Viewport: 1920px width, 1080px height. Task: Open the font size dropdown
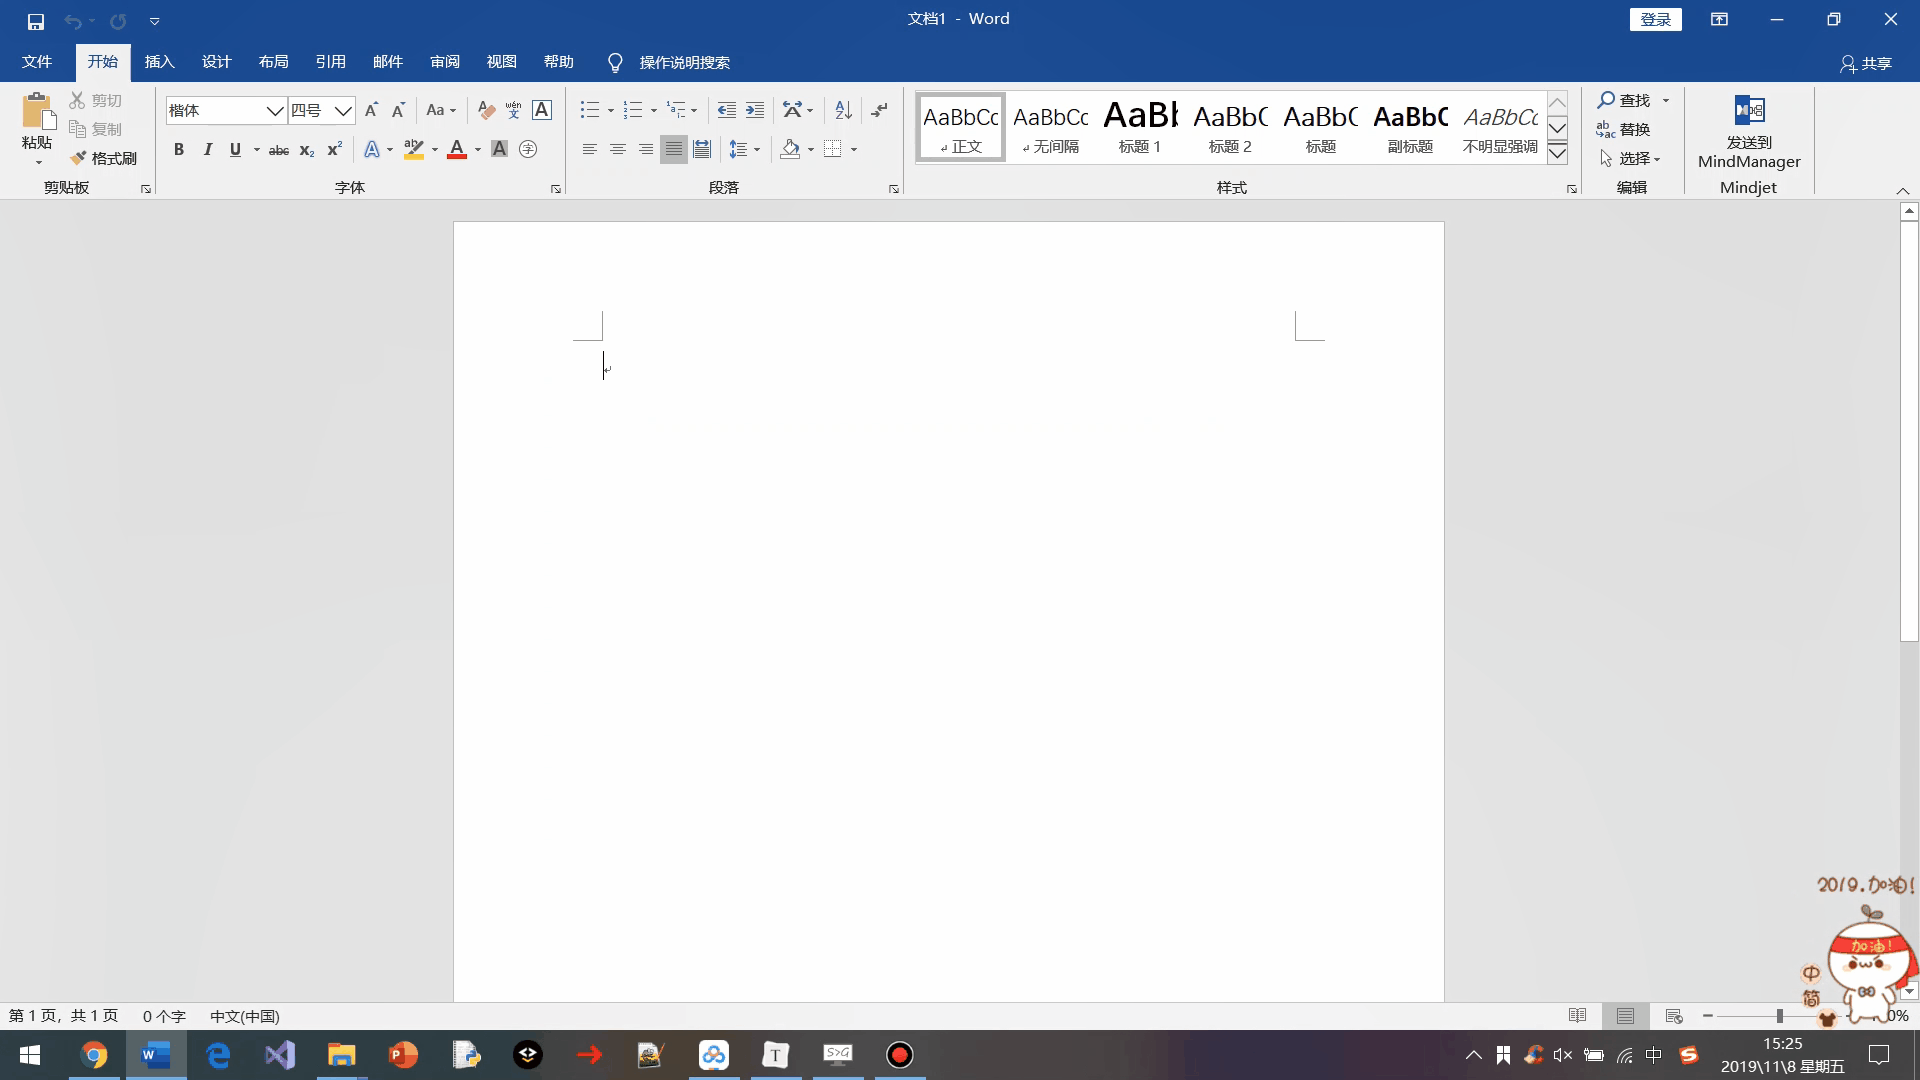pyautogui.click(x=343, y=110)
